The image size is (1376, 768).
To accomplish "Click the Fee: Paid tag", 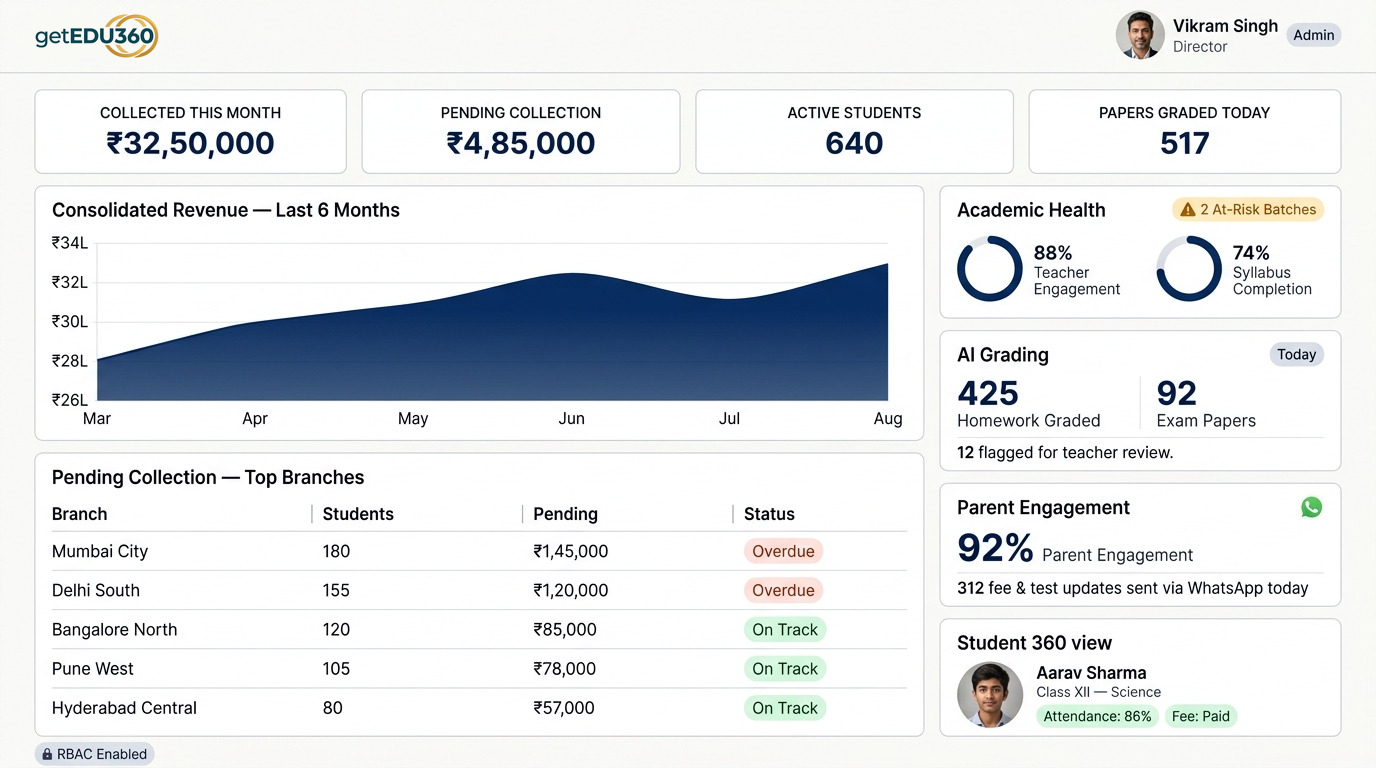I will [x=1201, y=716].
